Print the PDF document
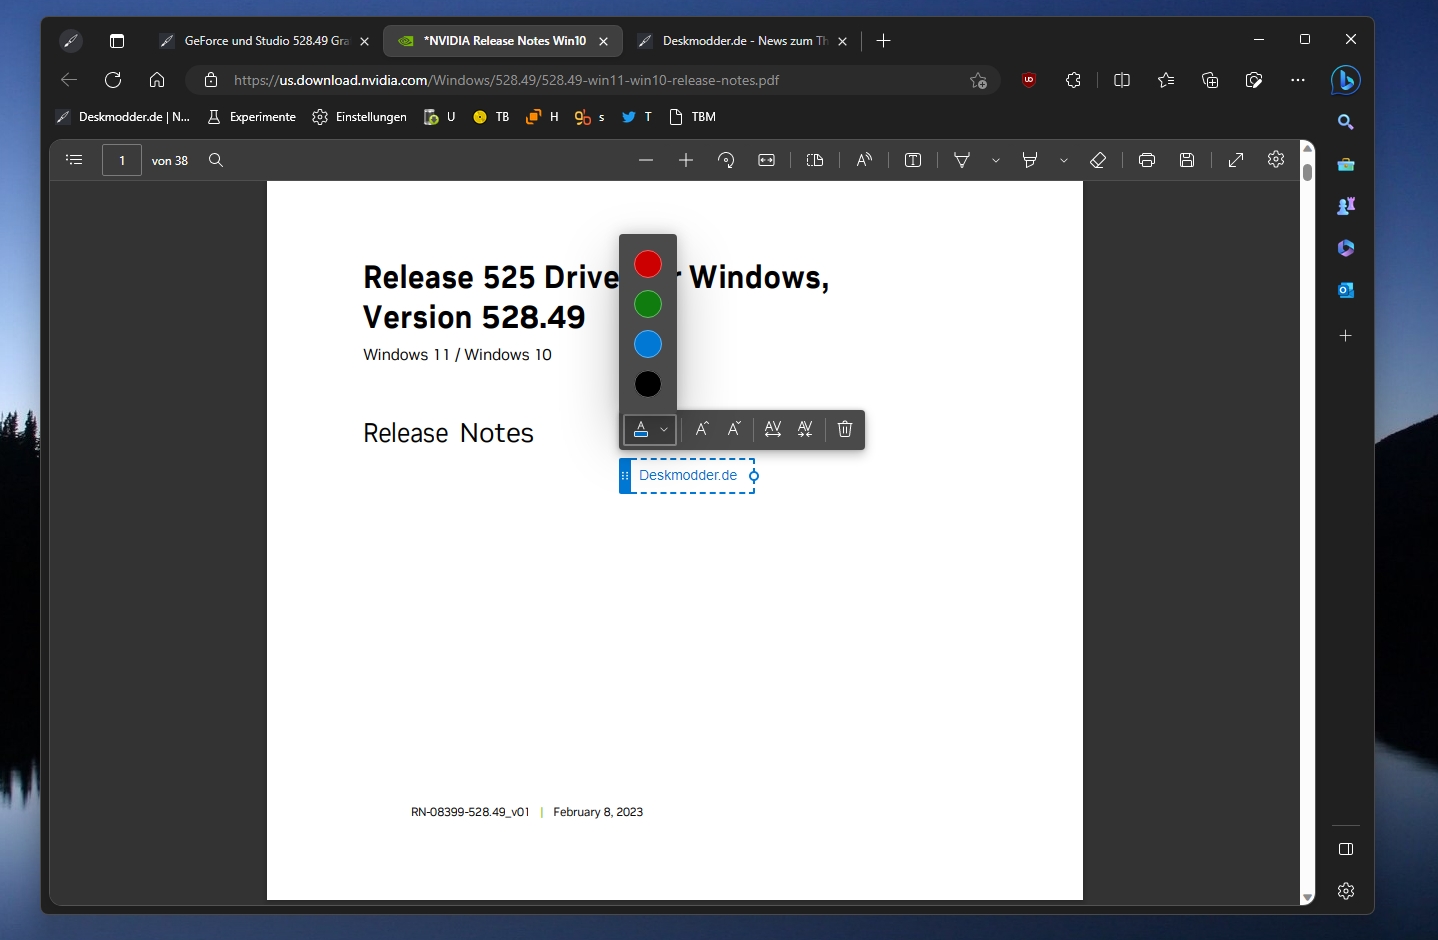 1147,160
